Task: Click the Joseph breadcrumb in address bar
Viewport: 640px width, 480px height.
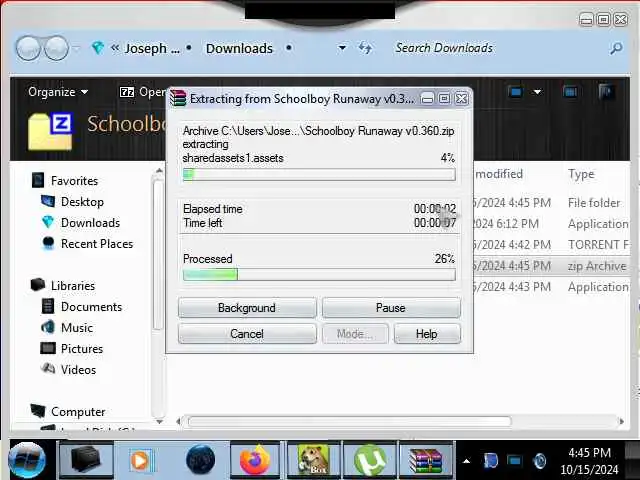Action: 151,49
